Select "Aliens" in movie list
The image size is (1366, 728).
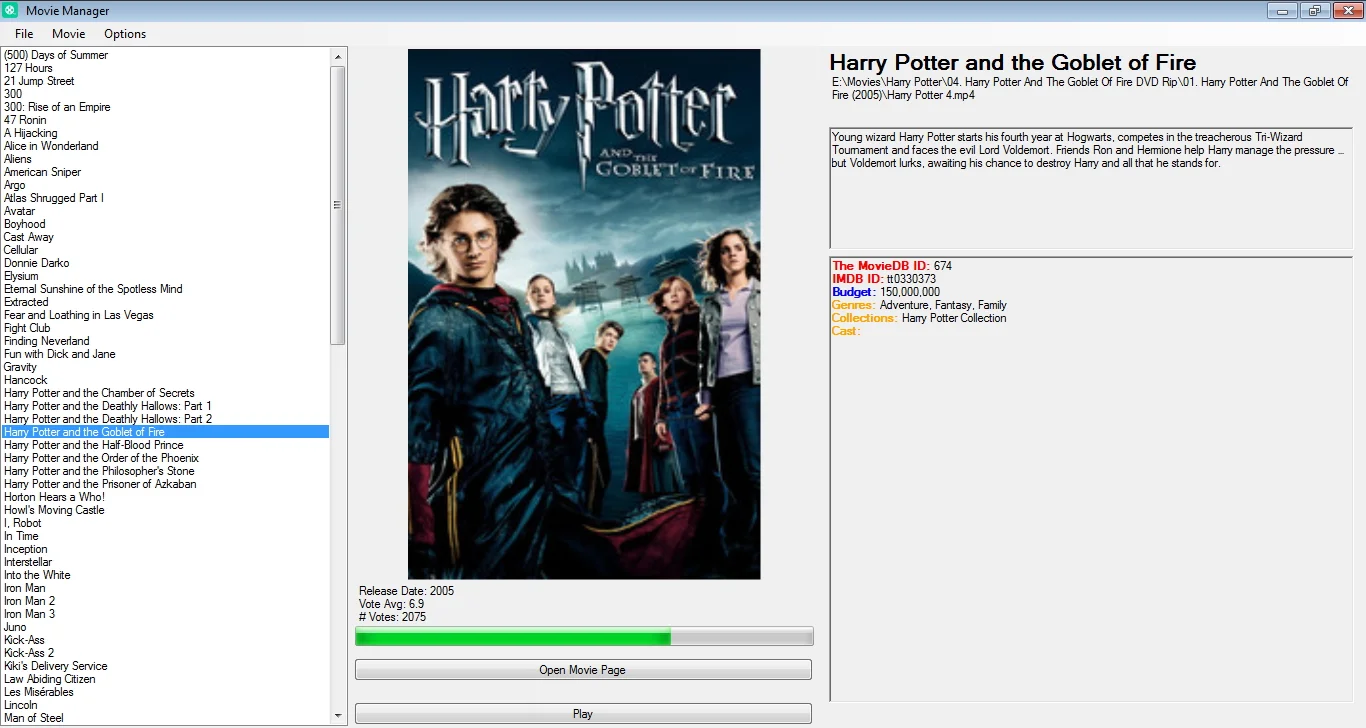pyautogui.click(x=165, y=159)
